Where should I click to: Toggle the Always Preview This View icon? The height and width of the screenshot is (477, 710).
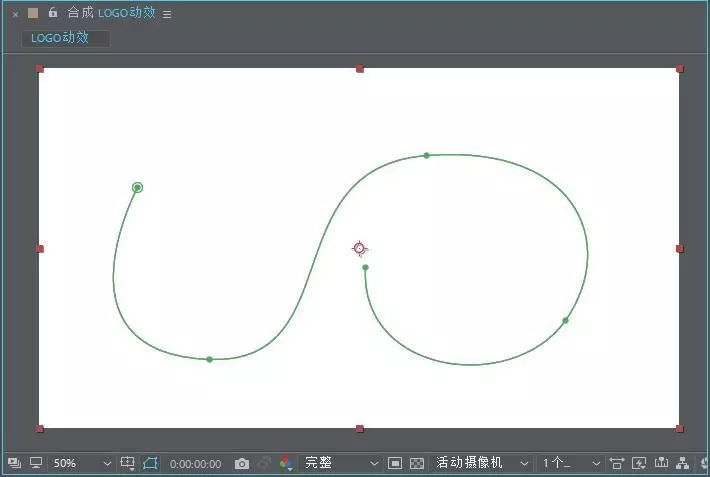point(14,463)
